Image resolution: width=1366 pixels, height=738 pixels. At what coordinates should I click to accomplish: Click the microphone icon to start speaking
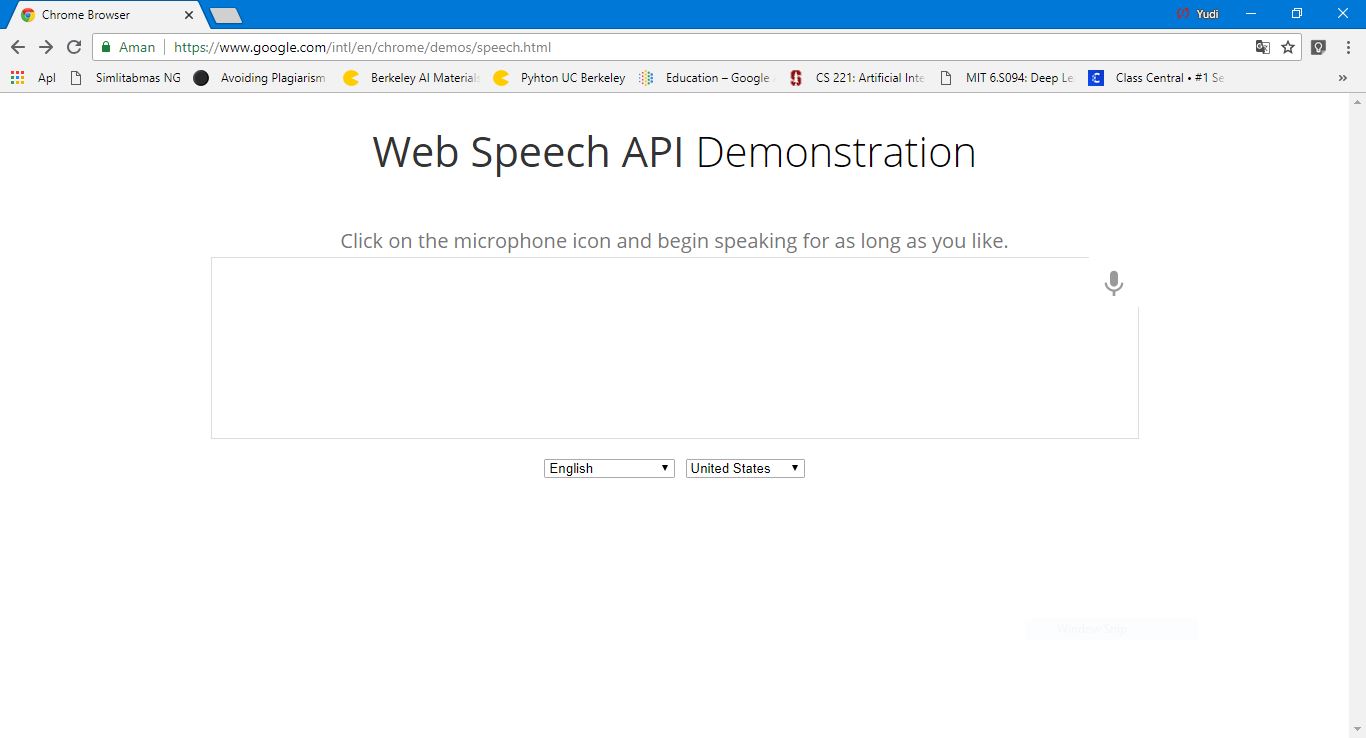(x=1113, y=283)
